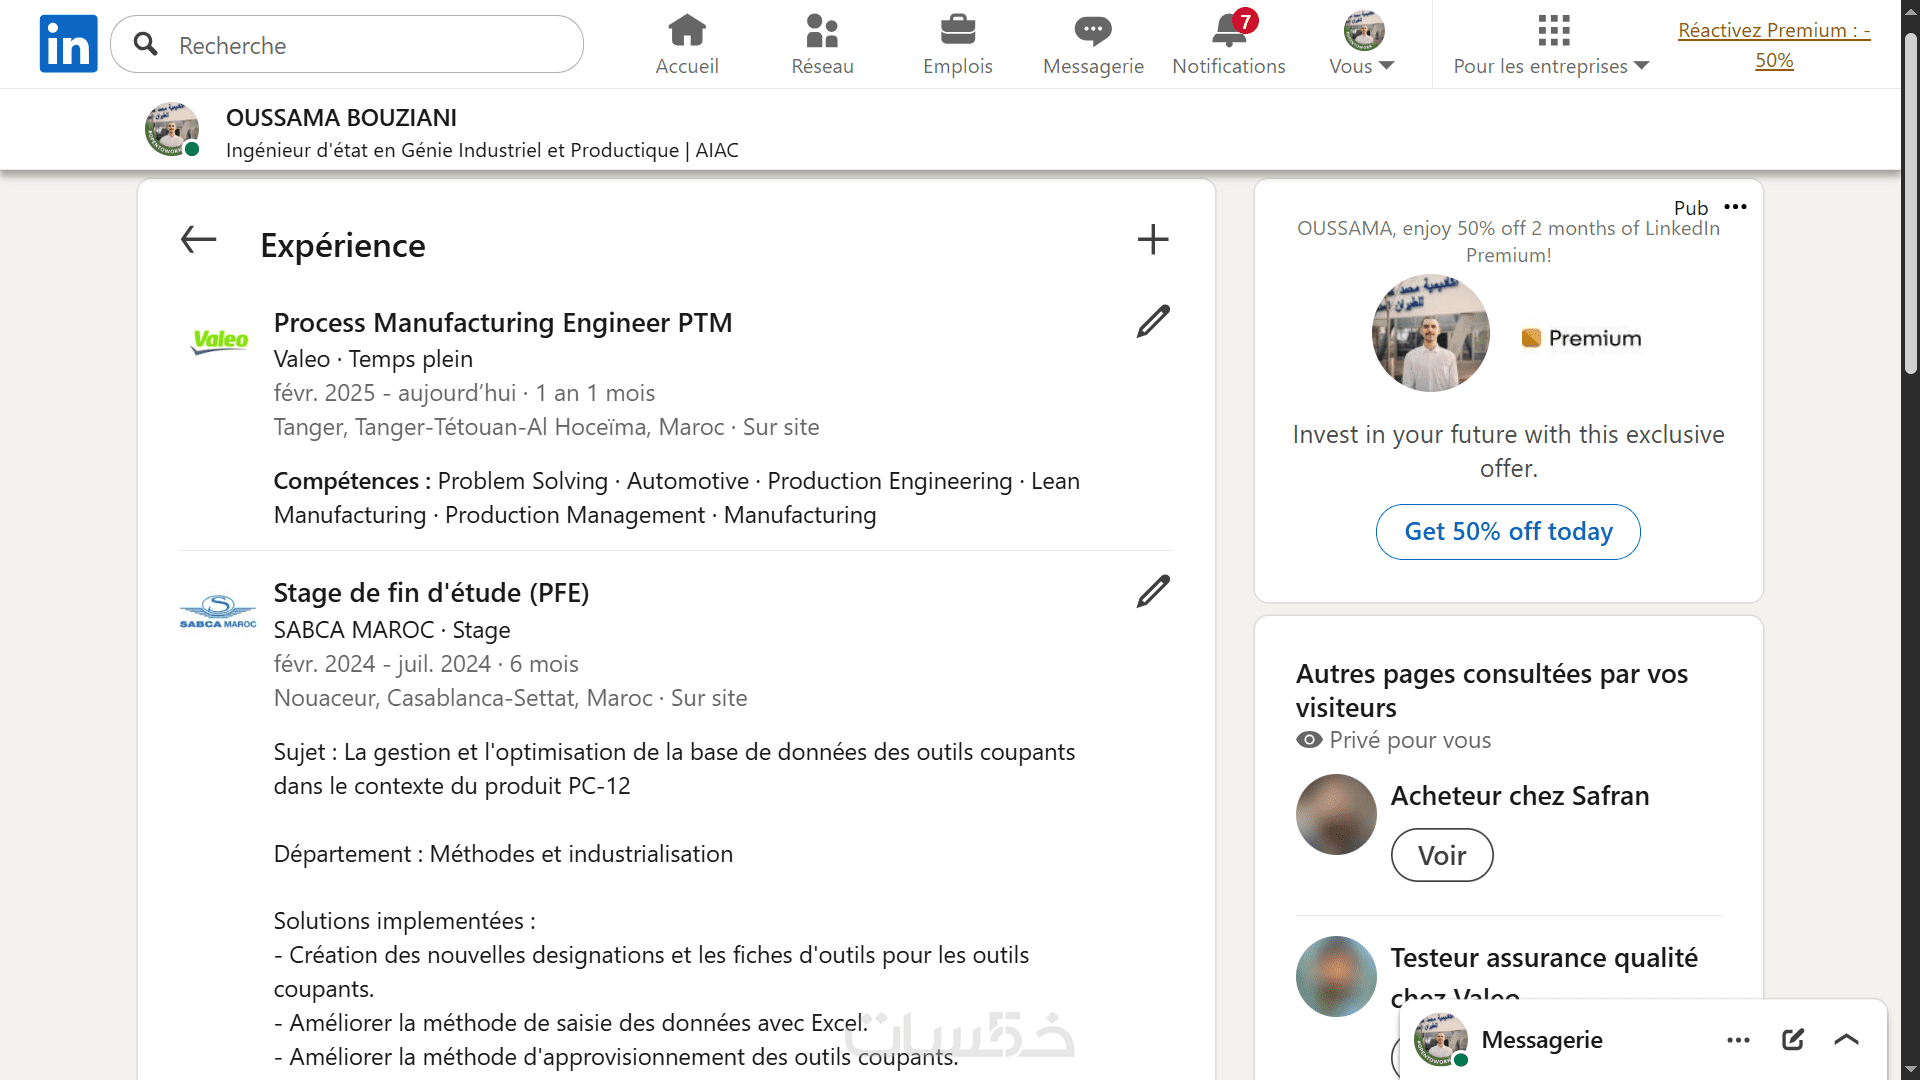
Task: Edit the Valeo Process Manufacturing Engineer entry
Action: pos(1152,322)
